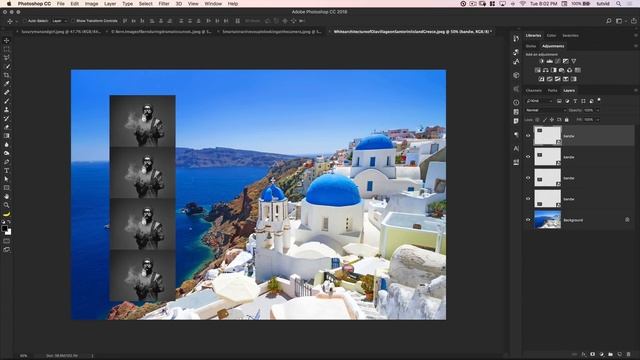This screenshot has width=640, height=360.
Task: Click the foreground color swatch
Action: [4, 228]
